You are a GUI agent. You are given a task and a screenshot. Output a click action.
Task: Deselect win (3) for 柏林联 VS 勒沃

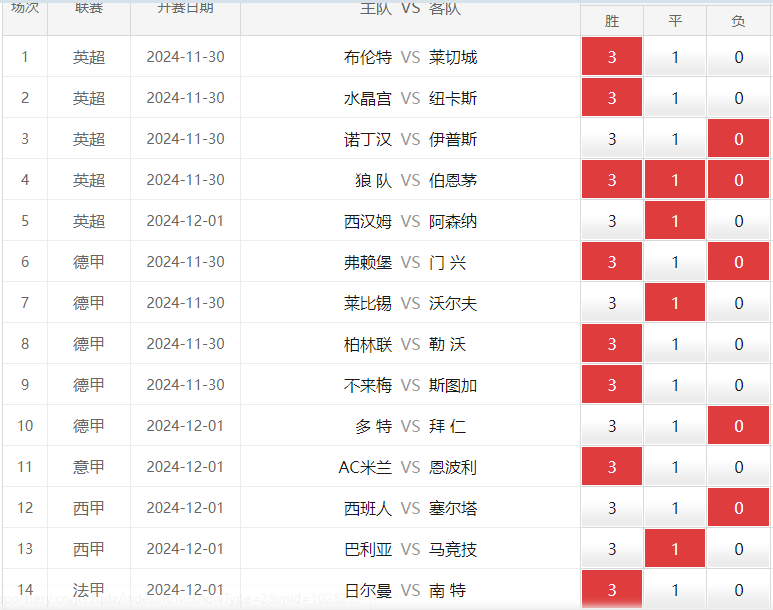(x=612, y=343)
